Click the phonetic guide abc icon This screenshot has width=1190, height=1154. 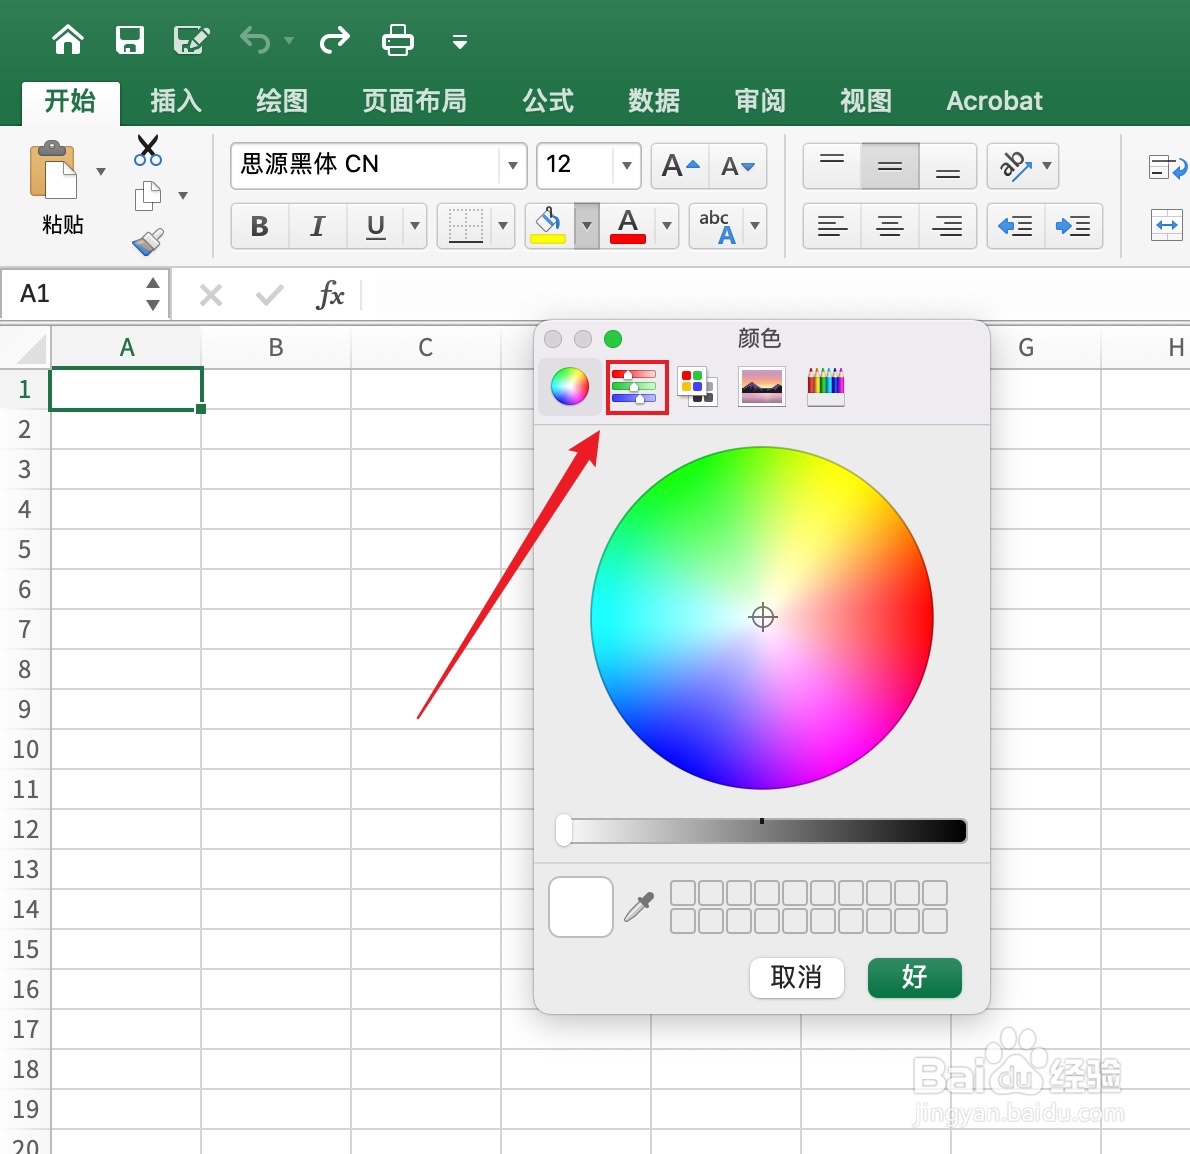[717, 225]
